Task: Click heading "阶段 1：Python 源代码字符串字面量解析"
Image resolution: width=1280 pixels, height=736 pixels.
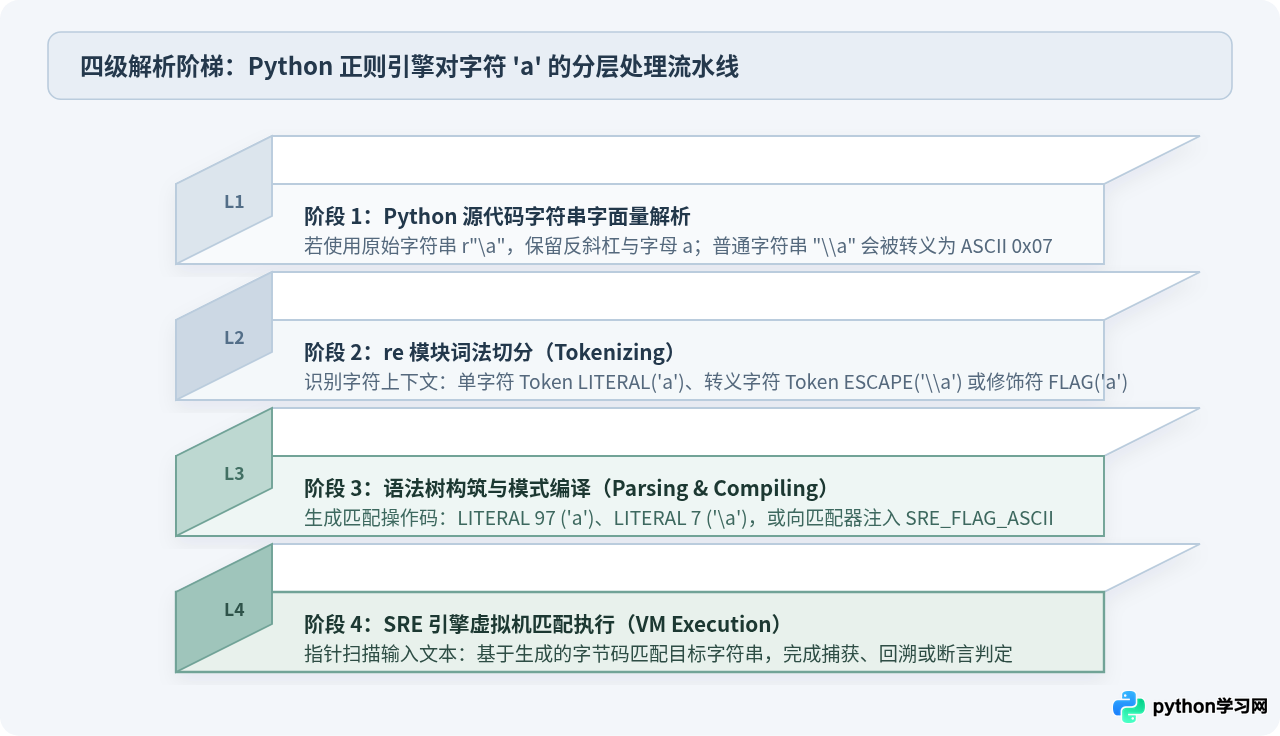Action: point(497,216)
